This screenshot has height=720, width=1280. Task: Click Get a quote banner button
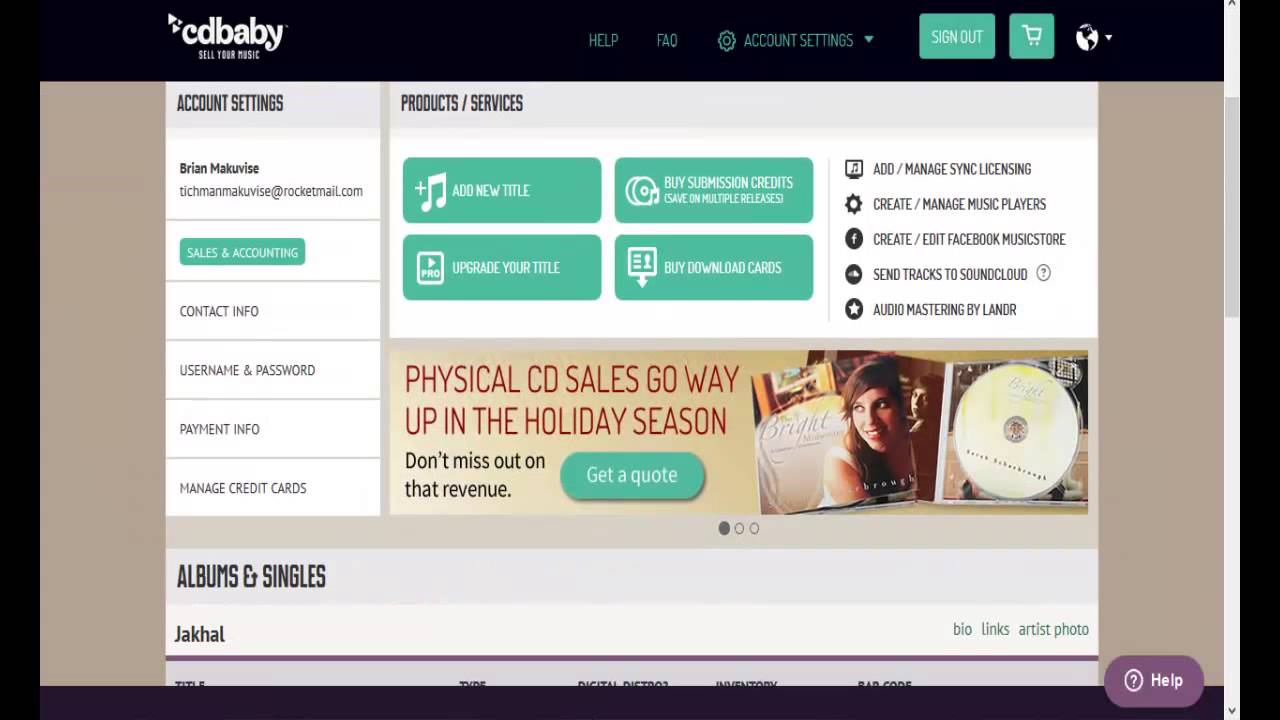click(632, 475)
